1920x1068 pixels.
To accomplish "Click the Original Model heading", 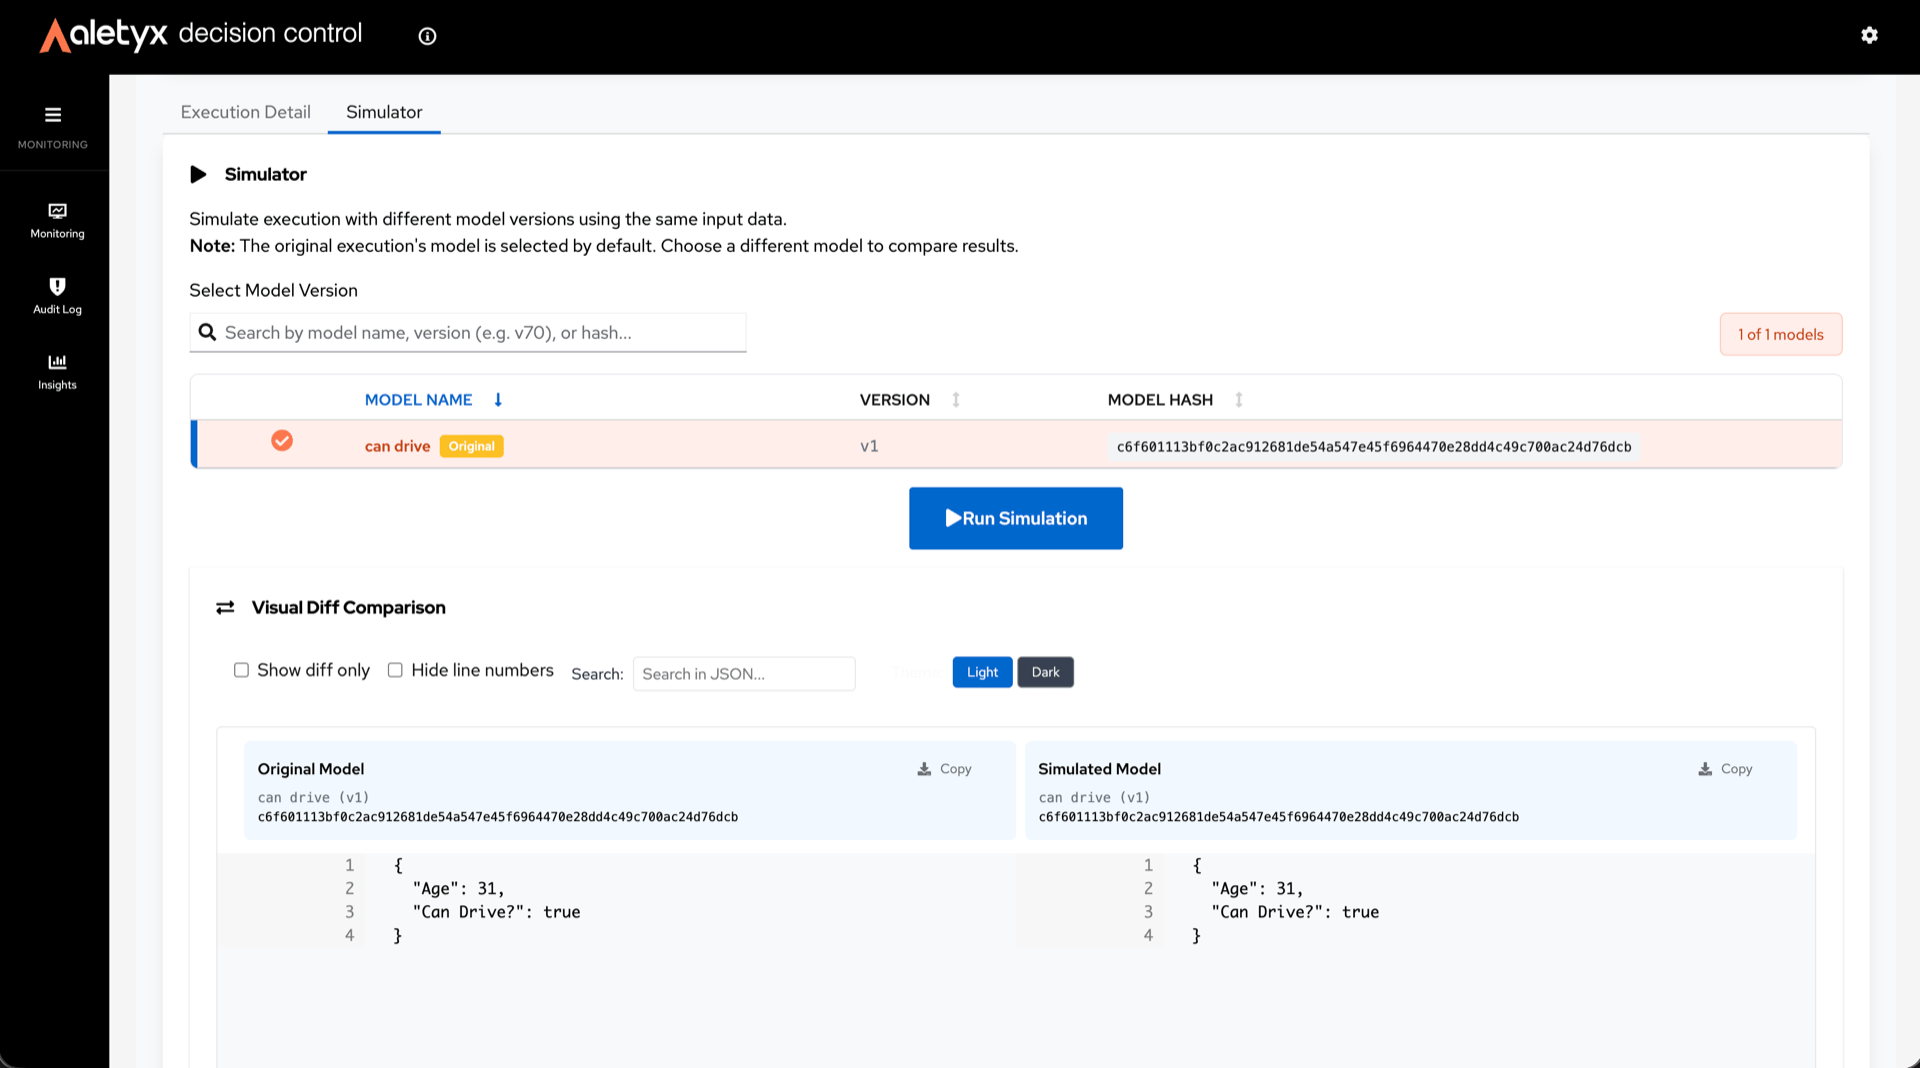I will (x=311, y=769).
